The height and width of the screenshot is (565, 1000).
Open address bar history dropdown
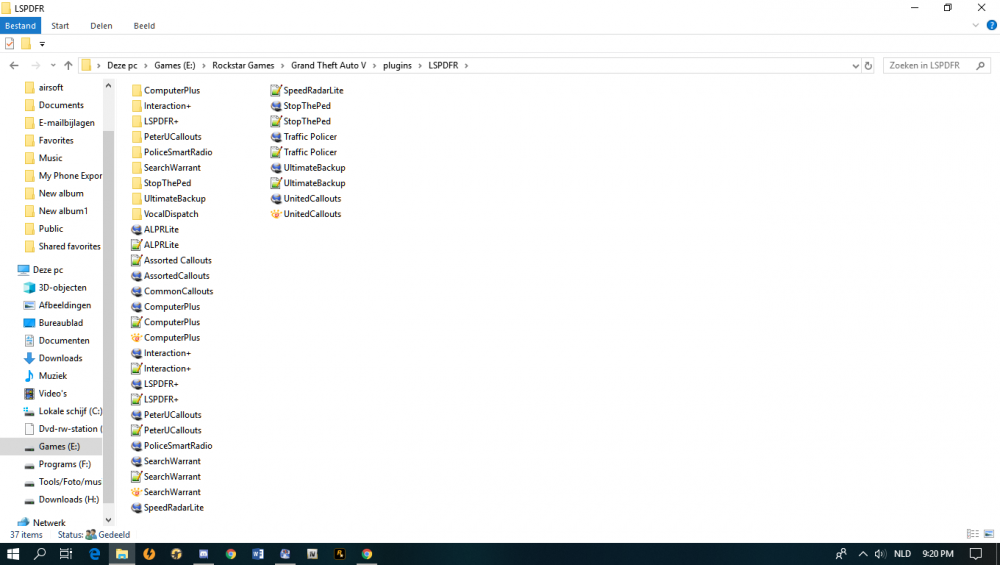pos(855,66)
